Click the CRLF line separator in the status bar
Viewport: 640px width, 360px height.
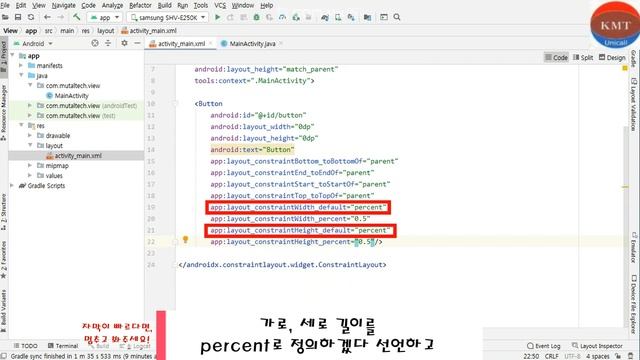(x=551, y=356)
